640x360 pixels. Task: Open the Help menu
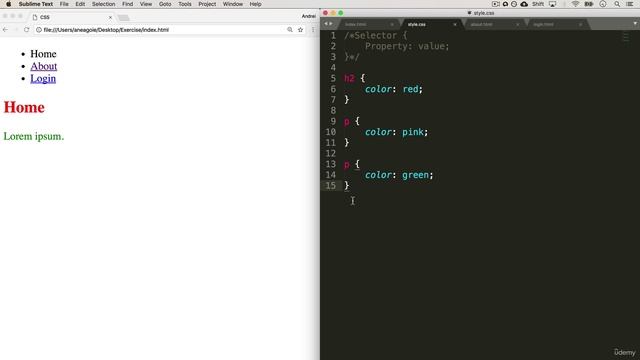click(x=256, y=4)
